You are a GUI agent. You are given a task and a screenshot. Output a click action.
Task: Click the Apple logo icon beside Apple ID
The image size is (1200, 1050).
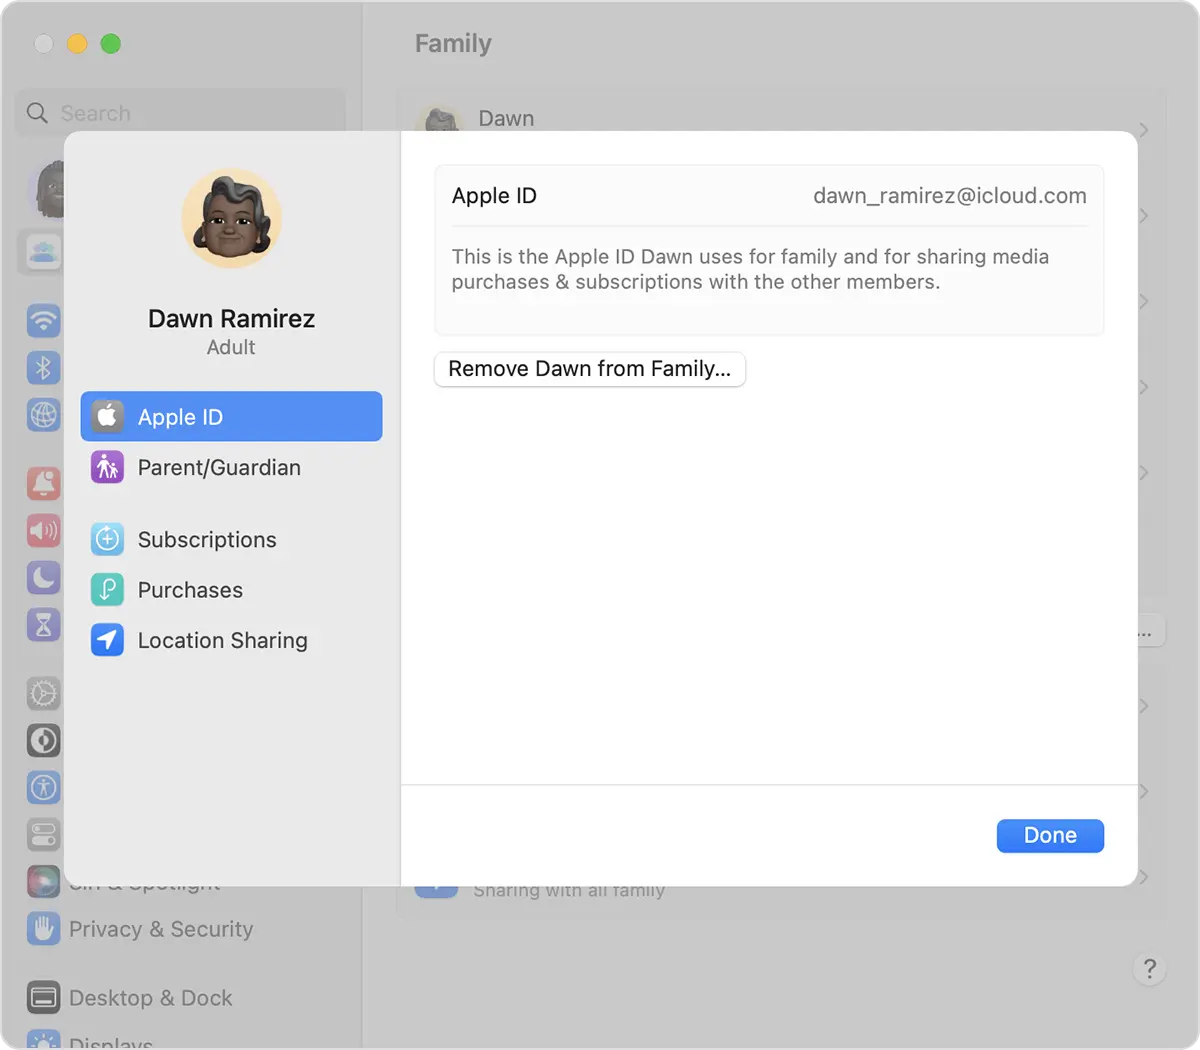click(x=108, y=416)
